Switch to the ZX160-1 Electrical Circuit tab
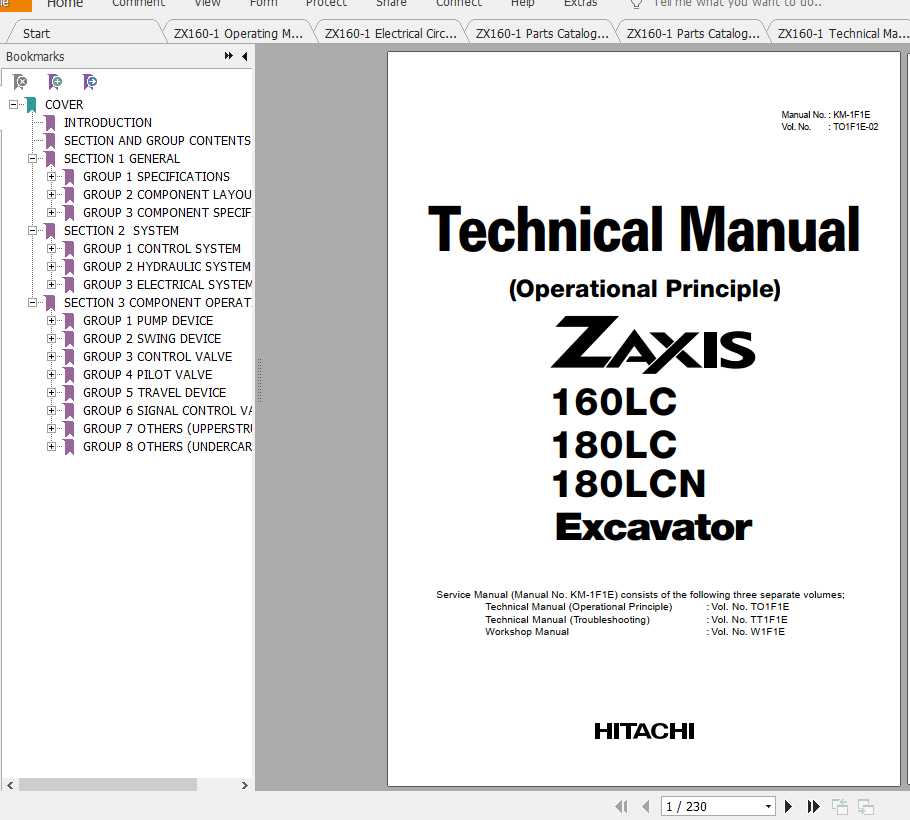This screenshot has width=910, height=820. coord(389,32)
